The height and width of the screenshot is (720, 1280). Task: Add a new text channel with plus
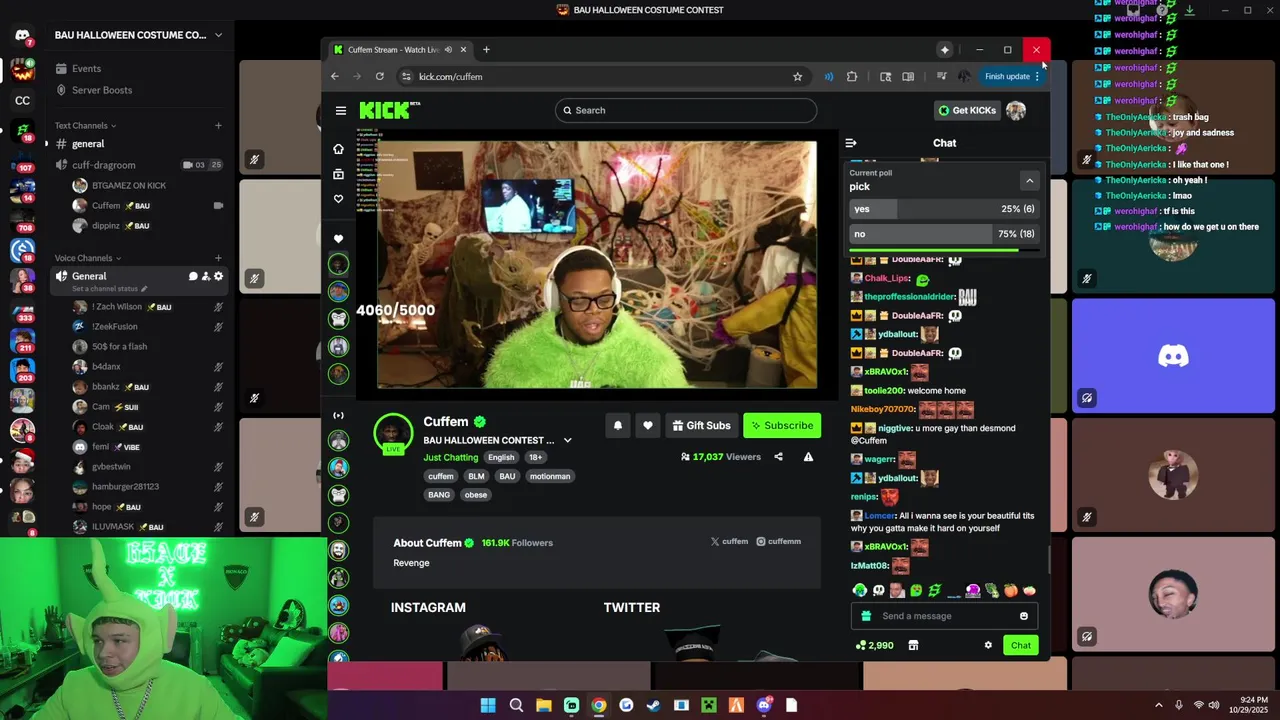coord(218,125)
